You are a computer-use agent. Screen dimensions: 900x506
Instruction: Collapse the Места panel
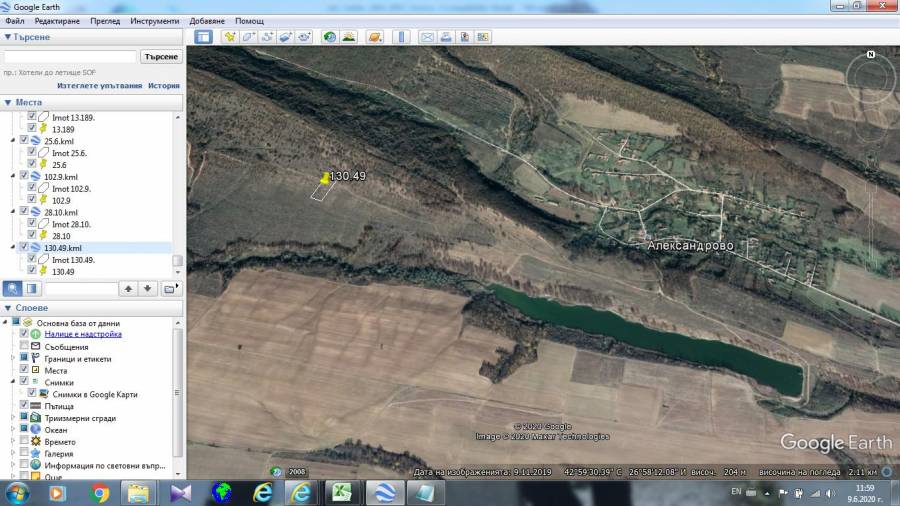coord(8,102)
